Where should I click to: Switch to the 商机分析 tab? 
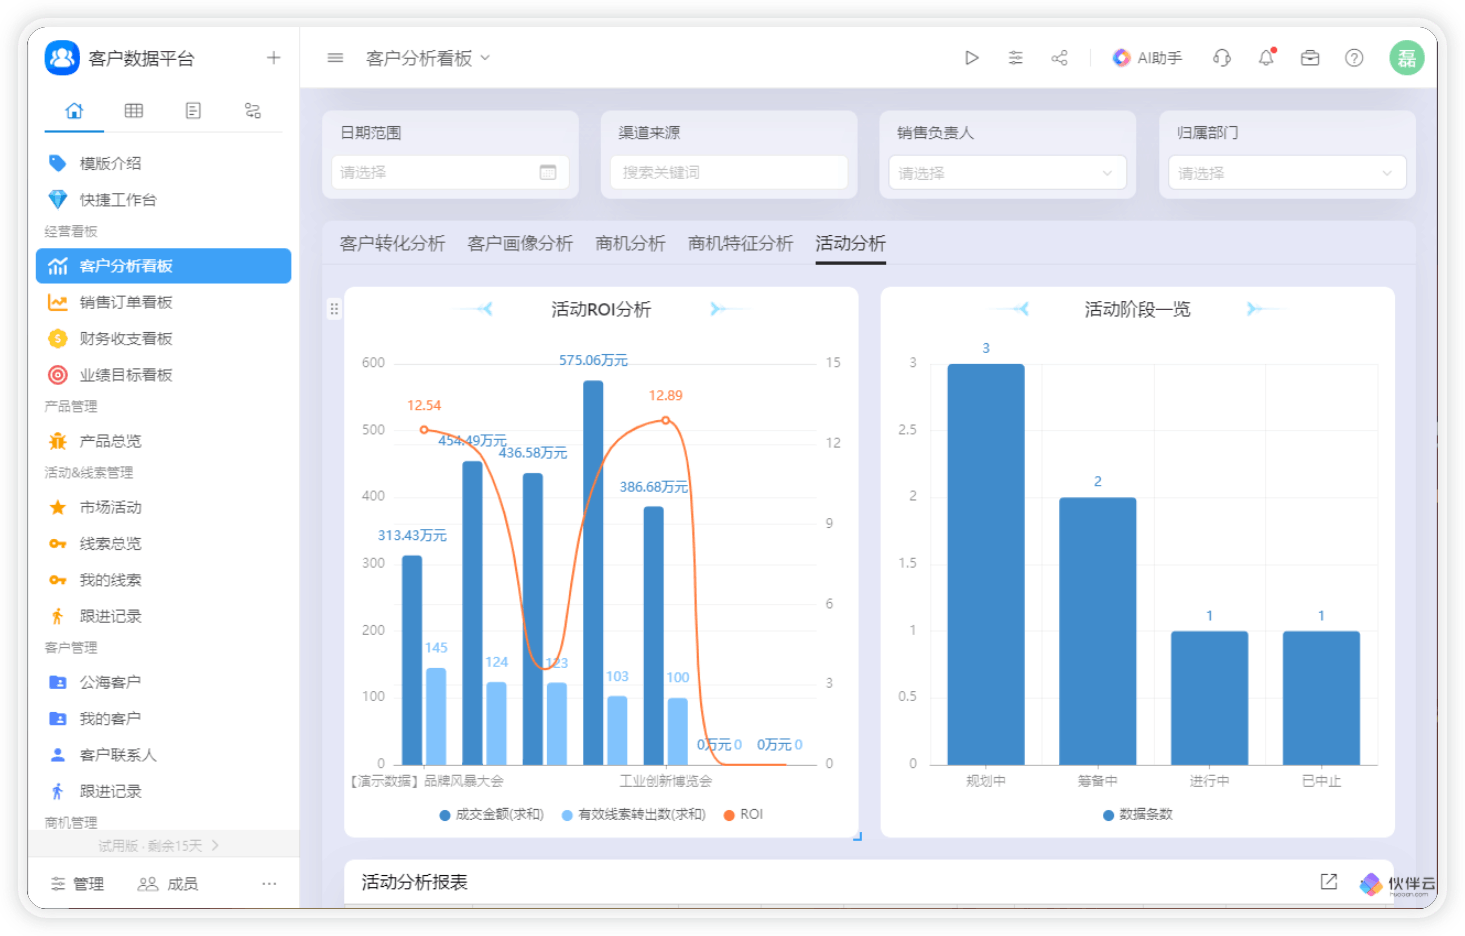coord(630,243)
